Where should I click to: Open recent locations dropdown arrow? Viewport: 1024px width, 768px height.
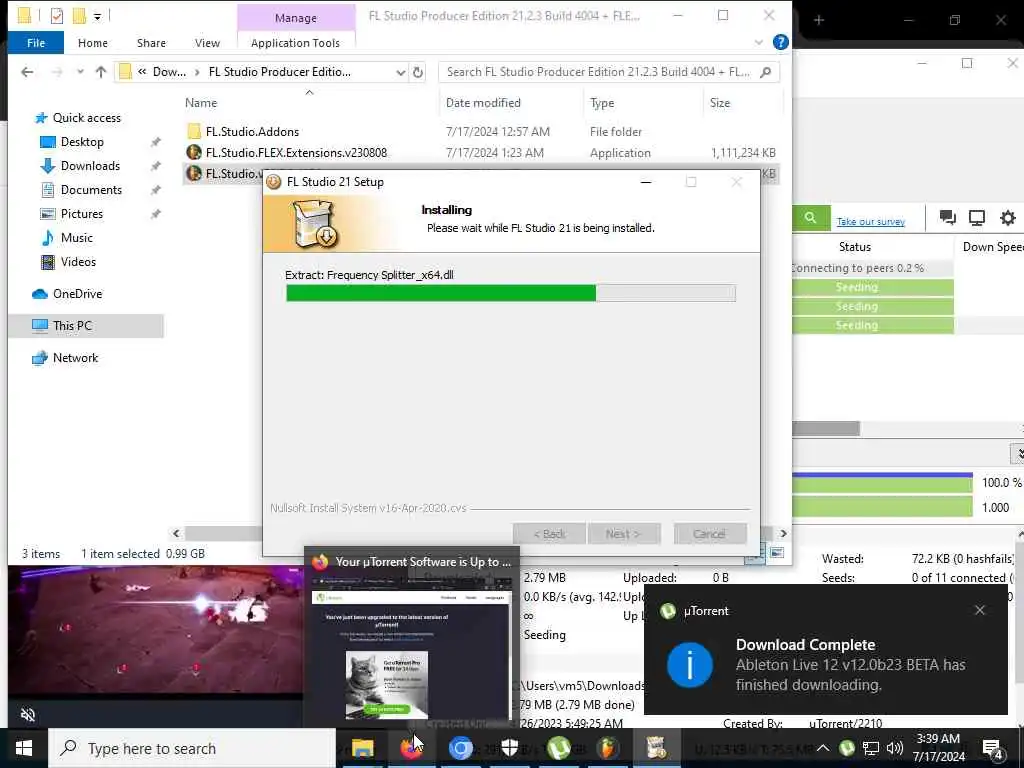(x=80, y=72)
